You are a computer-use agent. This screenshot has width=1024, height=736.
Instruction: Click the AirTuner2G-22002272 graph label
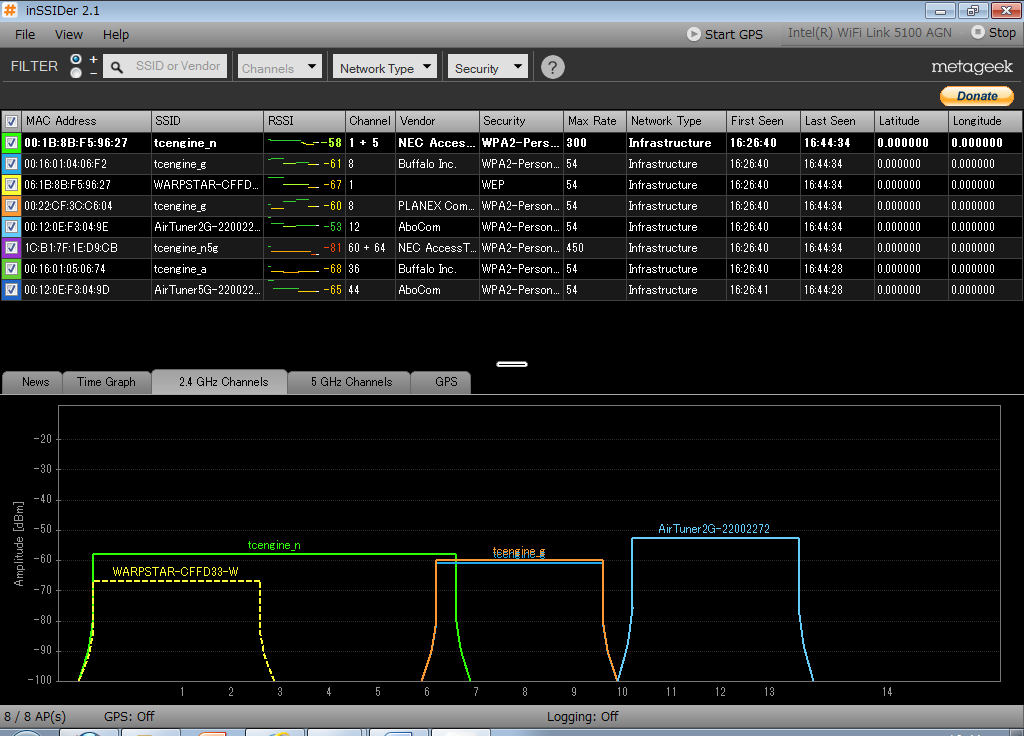tap(714, 529)
